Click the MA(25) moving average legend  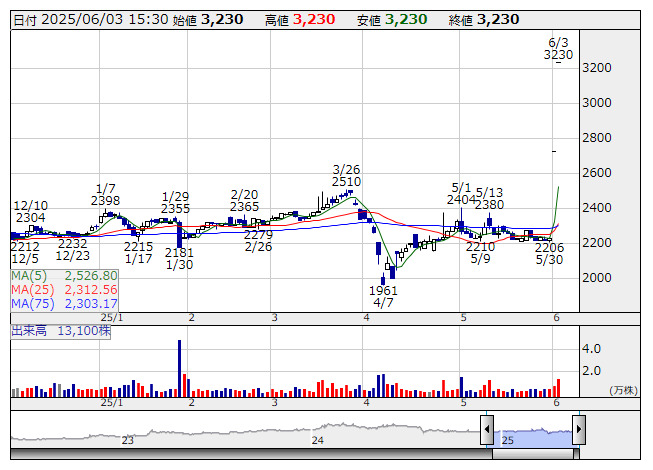(x=65, y=289)
